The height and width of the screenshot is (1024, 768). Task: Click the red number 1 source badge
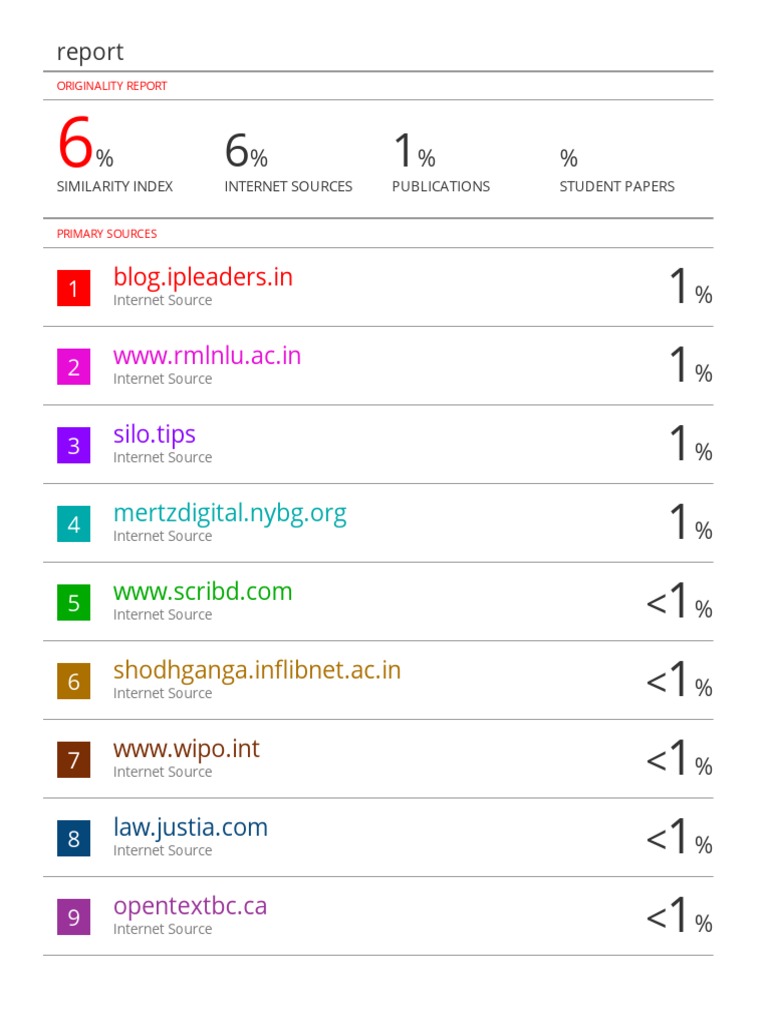click(73, 289)
